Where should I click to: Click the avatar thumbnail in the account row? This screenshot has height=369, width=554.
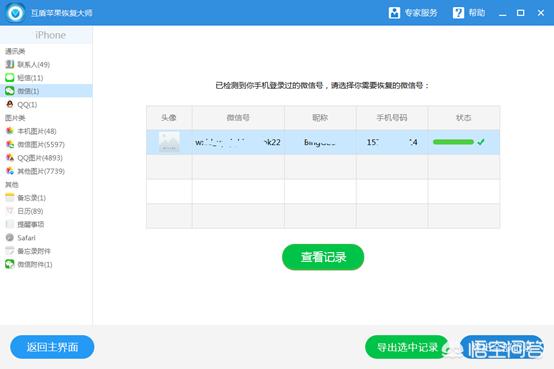(169, 142)
